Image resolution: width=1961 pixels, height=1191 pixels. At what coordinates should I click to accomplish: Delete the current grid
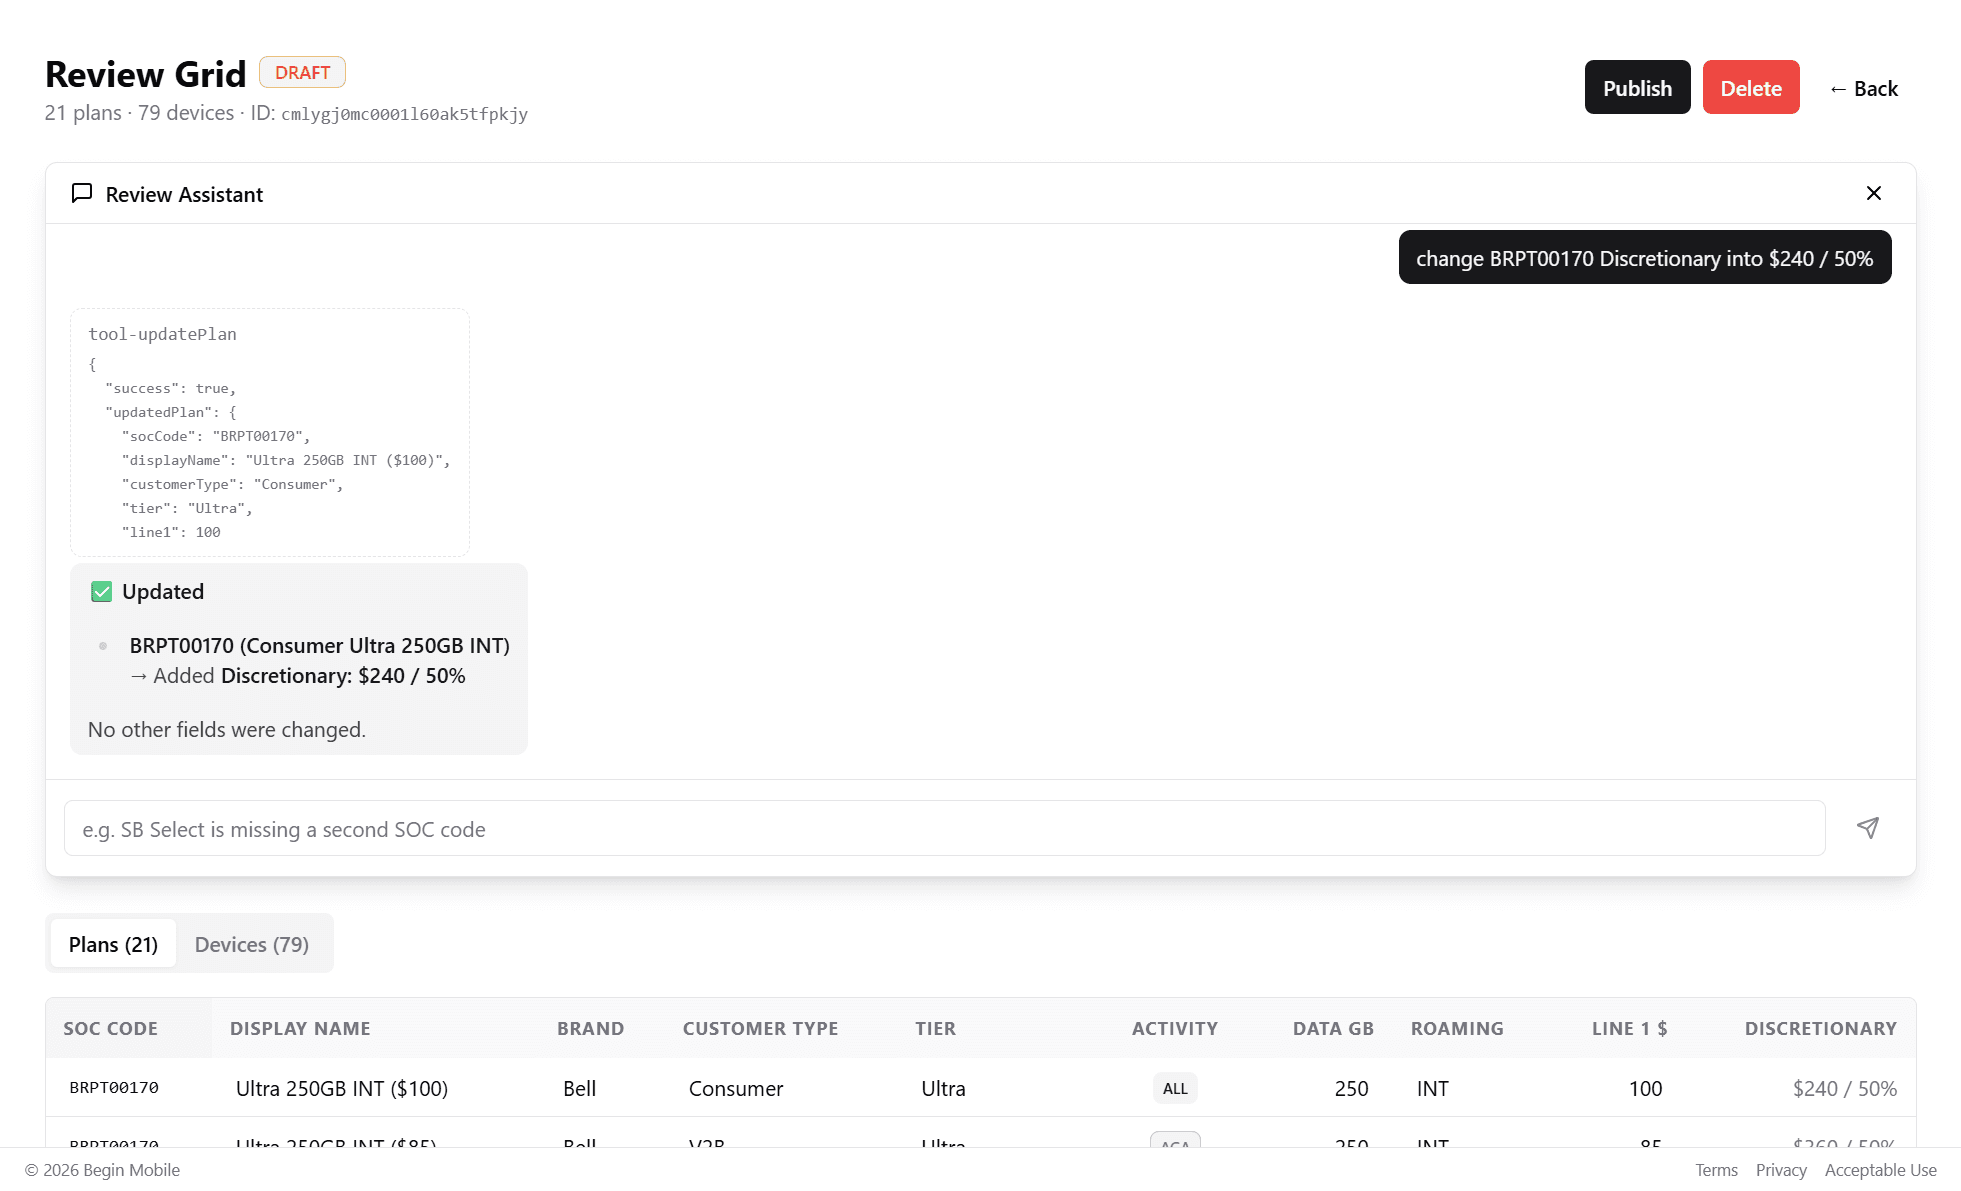1751,87
